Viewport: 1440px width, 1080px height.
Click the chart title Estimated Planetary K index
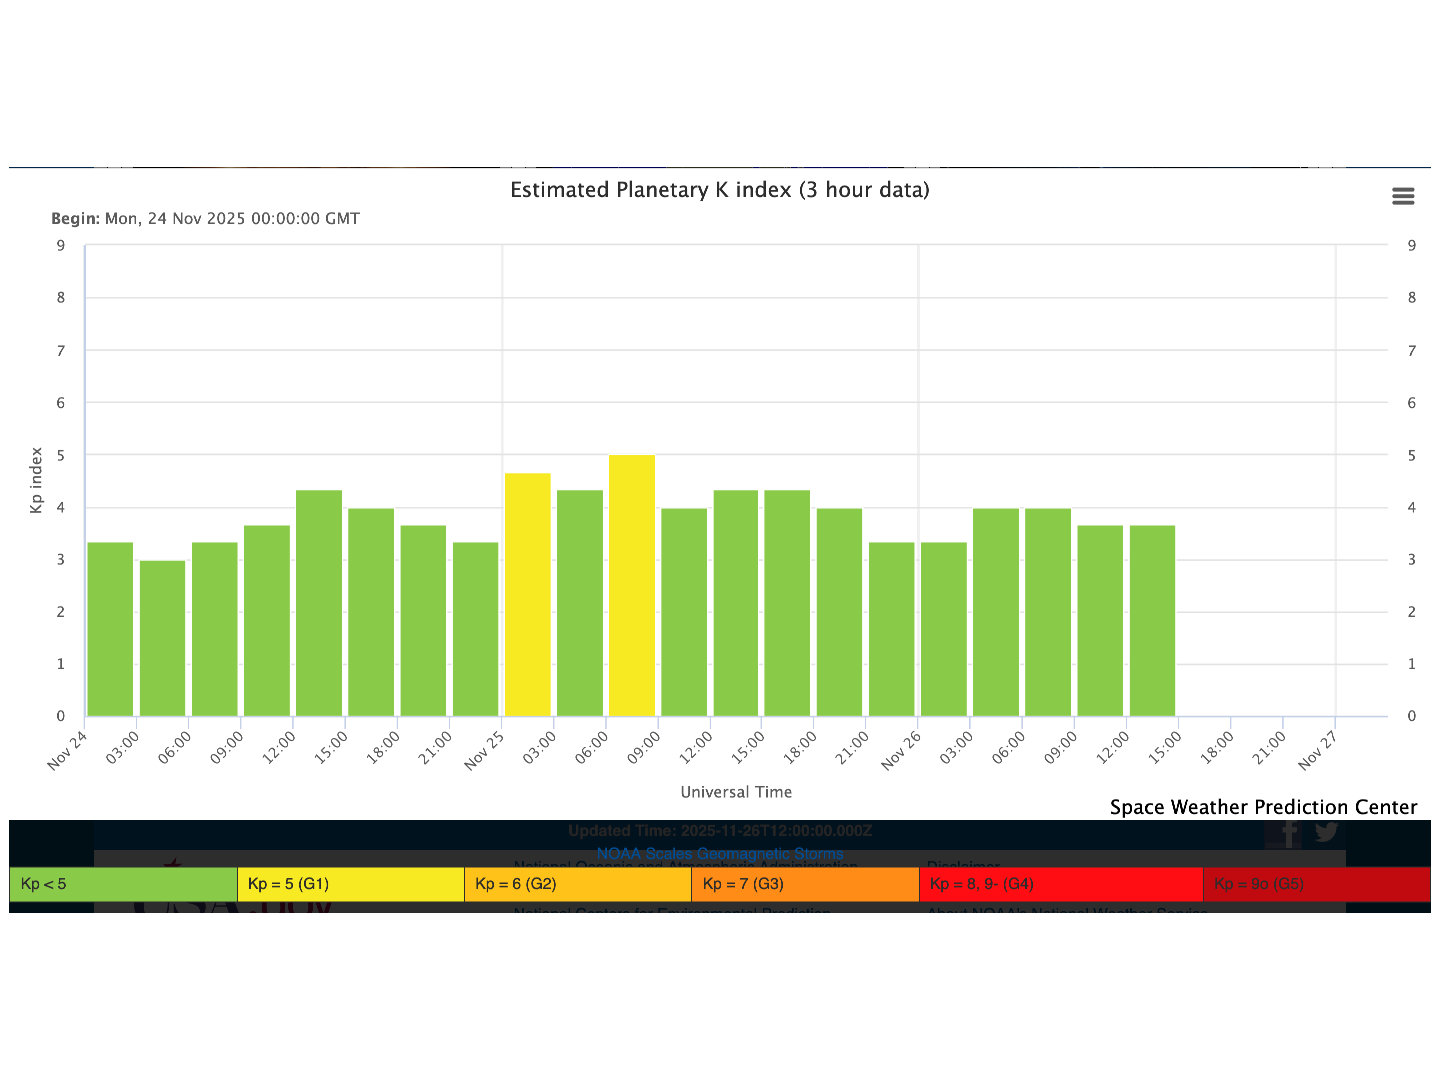[x=719, y=190]
